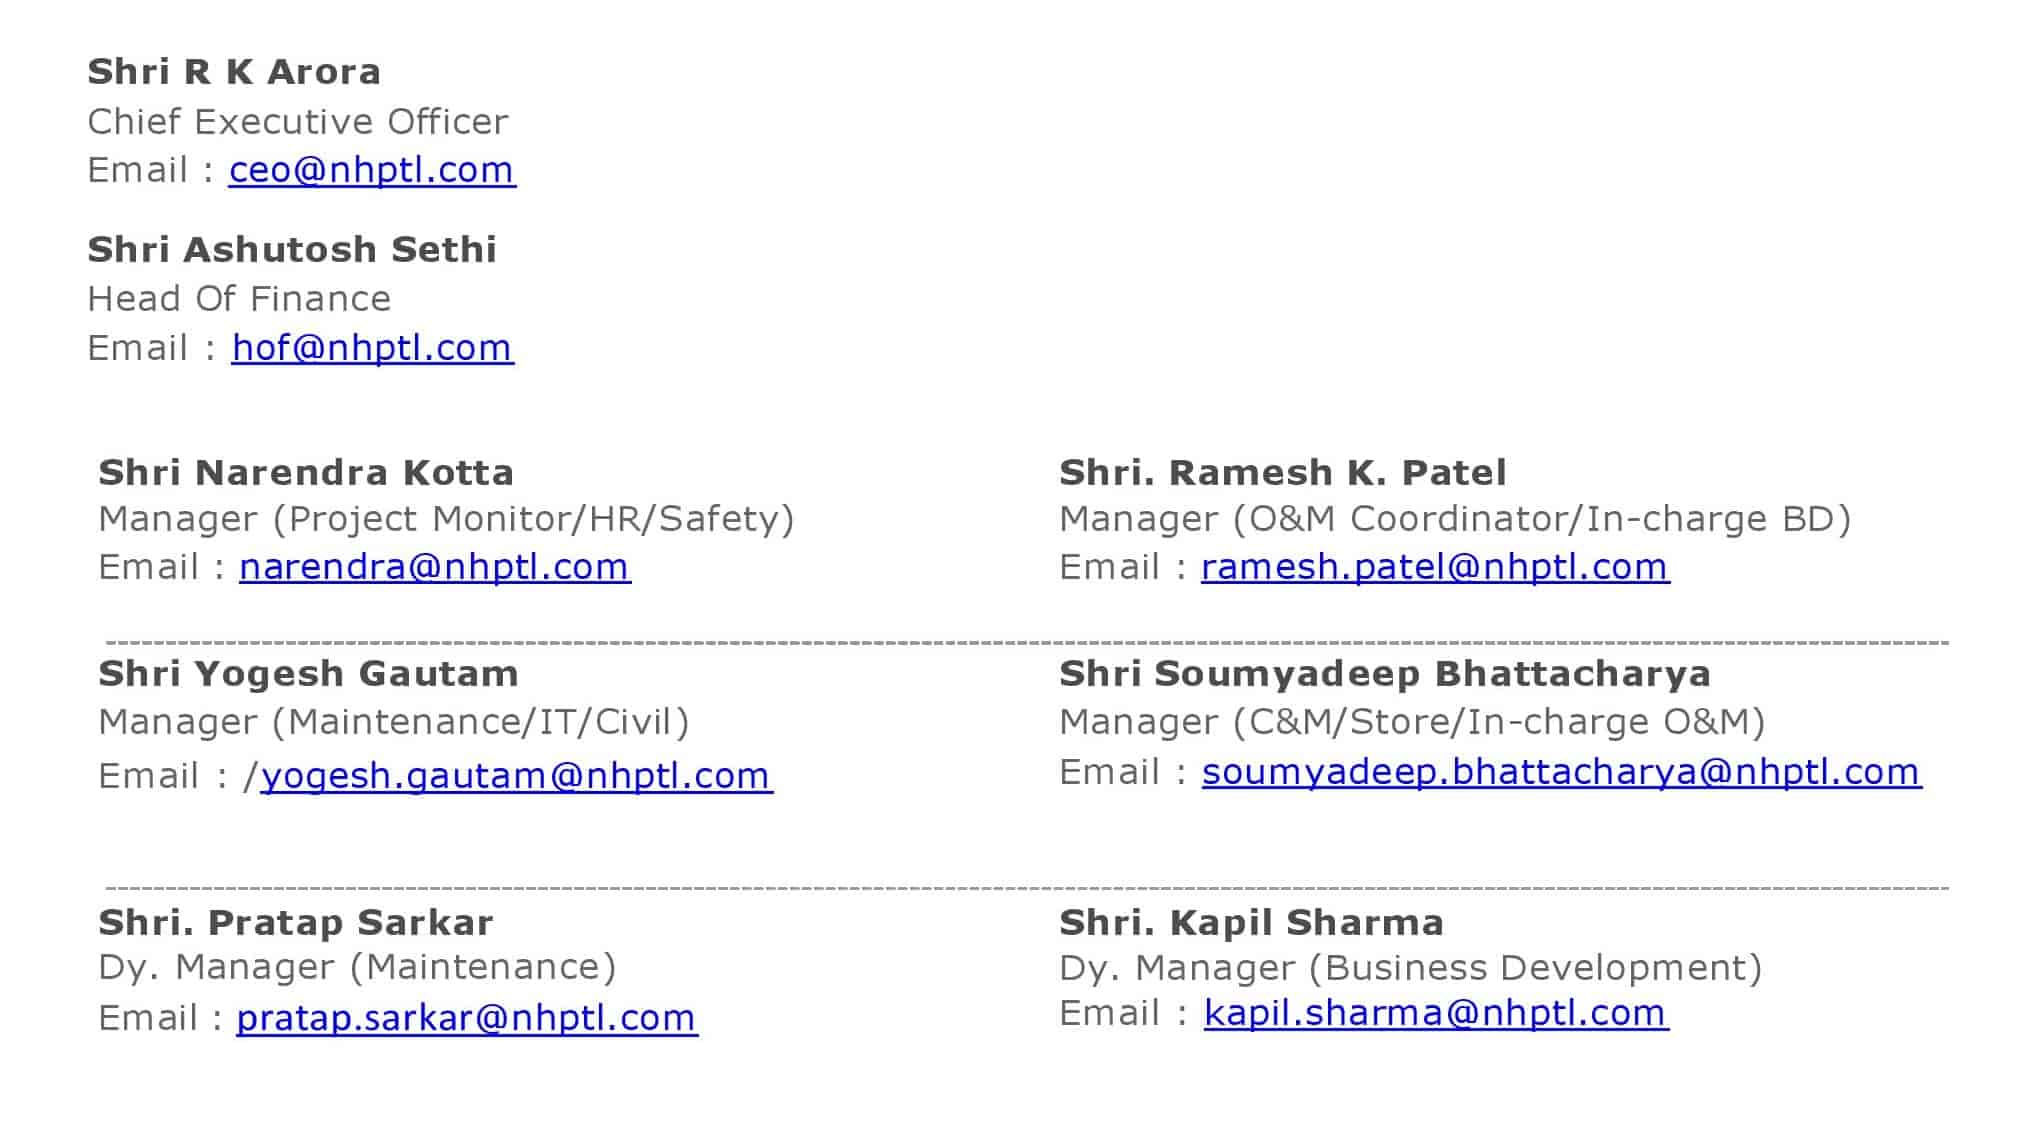Click the Shri. Pratap Sarkar name
The height and width of the screenshot is (1128, 2023).
(x=296, y=922)
